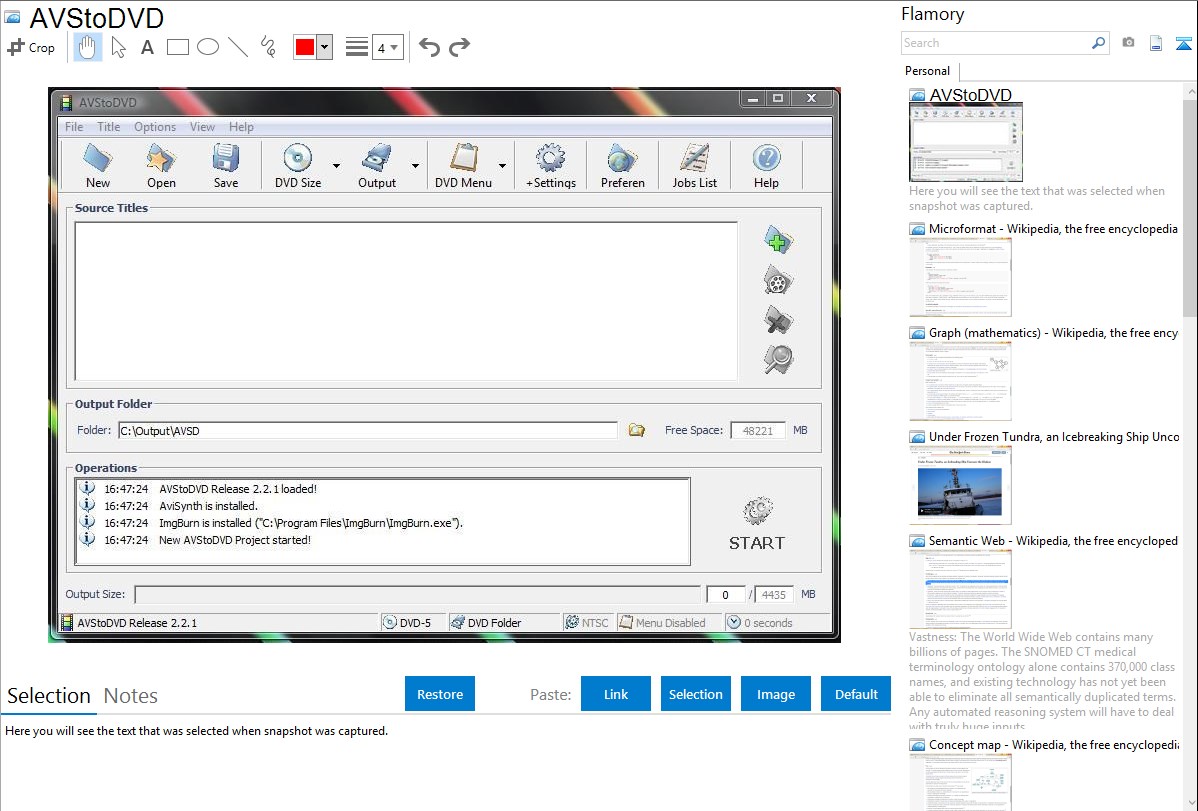Open the AVStoDVD snapshot thumbnail

click(x=966, y=143)
